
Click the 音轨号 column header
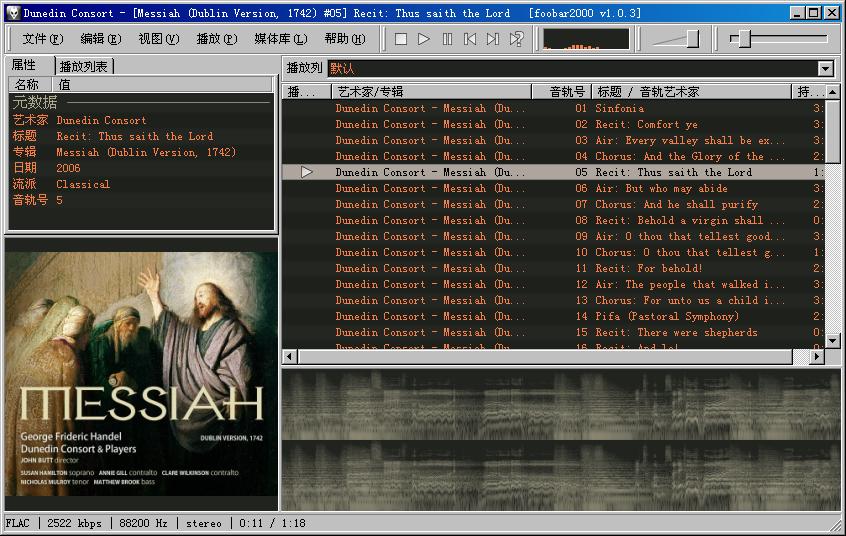click(x=562, y=92)
